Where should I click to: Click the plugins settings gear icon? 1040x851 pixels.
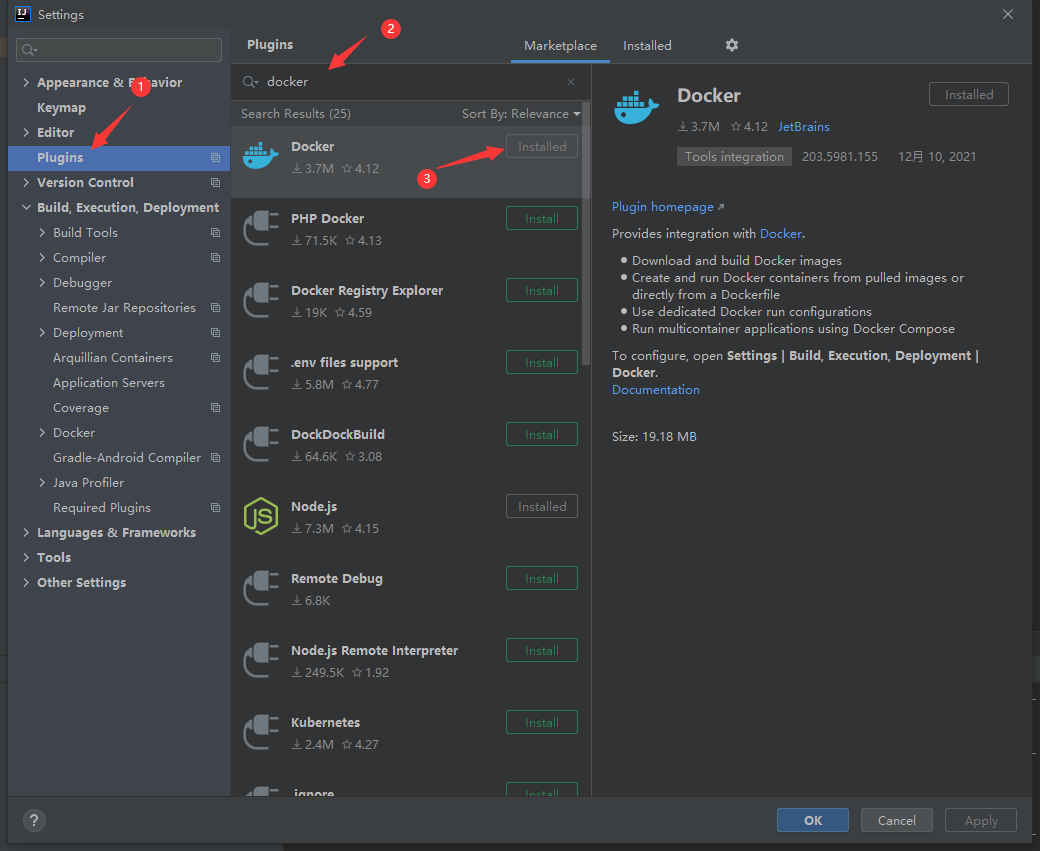coord(731,46)
